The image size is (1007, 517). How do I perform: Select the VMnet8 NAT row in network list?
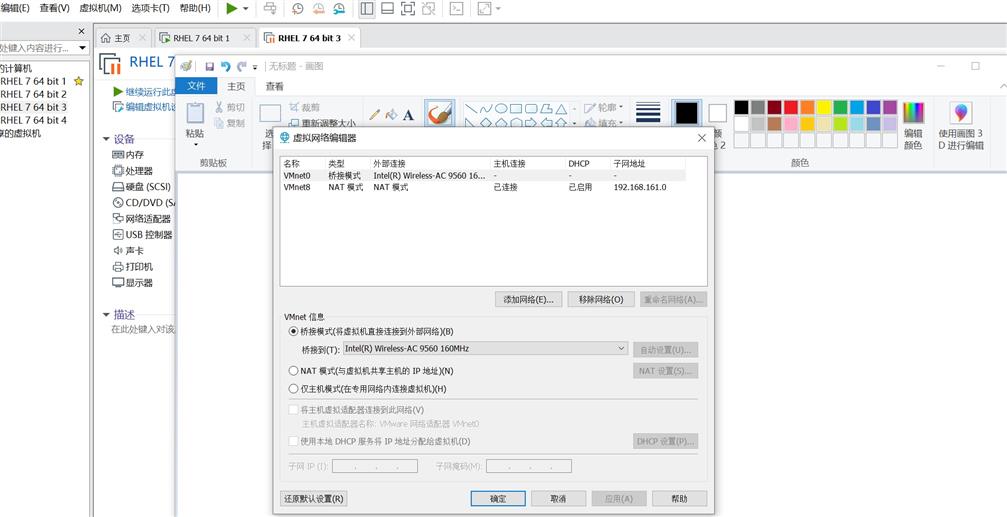[x=484, y=187]
